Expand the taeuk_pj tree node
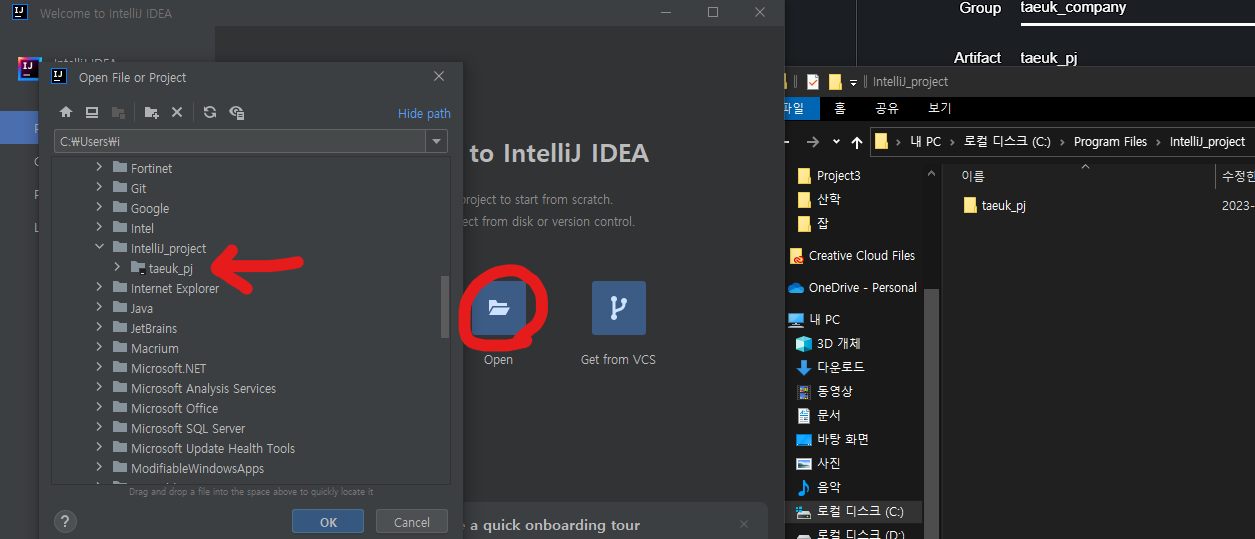Viewport: 1255px width, 539px height. tap(117, 267)
